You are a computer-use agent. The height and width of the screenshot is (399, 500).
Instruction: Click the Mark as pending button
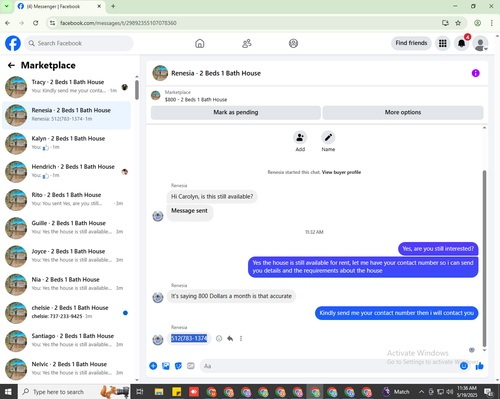pos(236,112)
